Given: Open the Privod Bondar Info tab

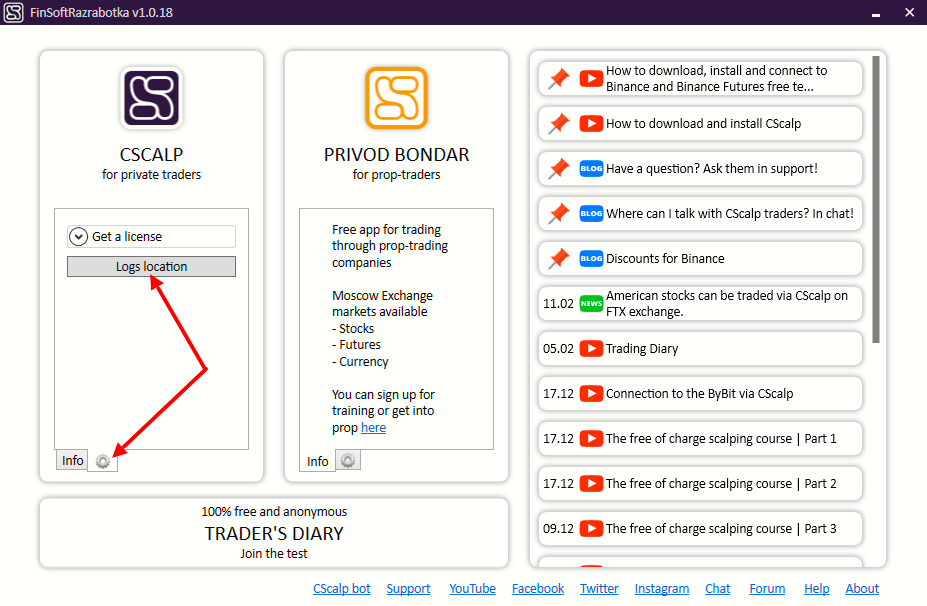Looking at the screenshot, I should (317, 461).
